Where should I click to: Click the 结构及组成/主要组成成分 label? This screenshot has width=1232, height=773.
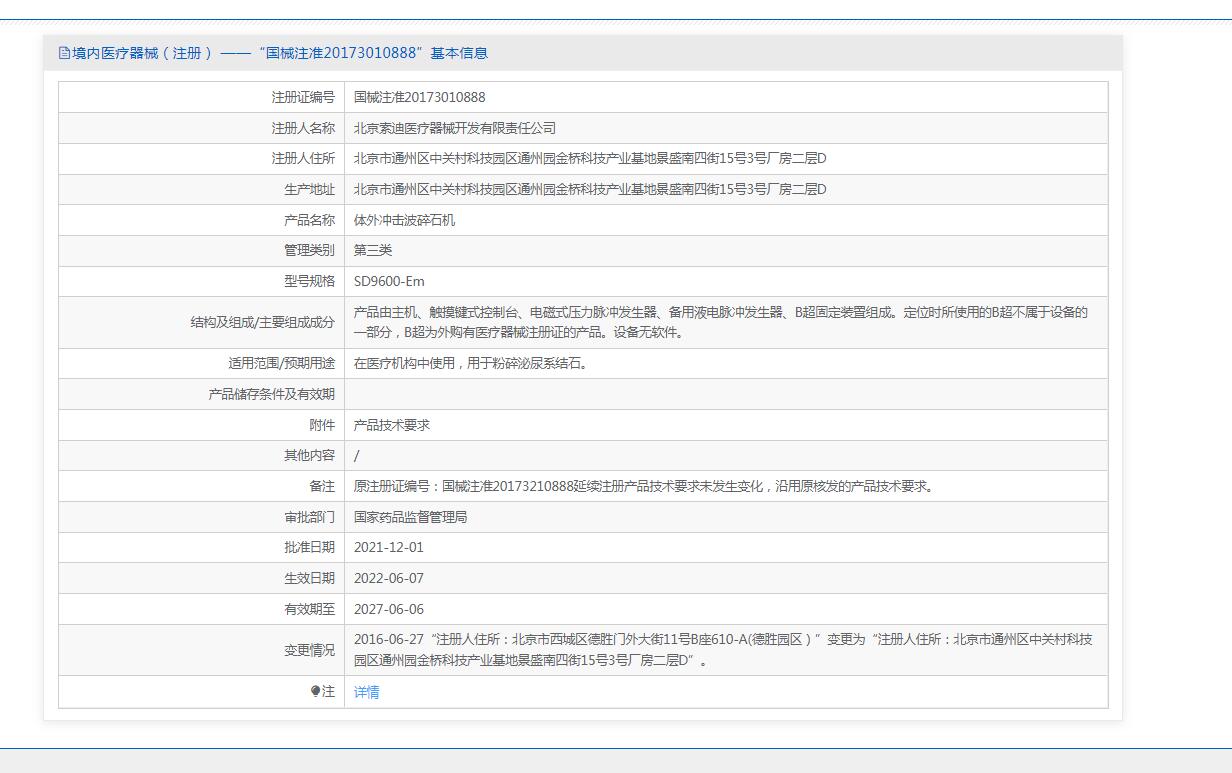(263, 322)
